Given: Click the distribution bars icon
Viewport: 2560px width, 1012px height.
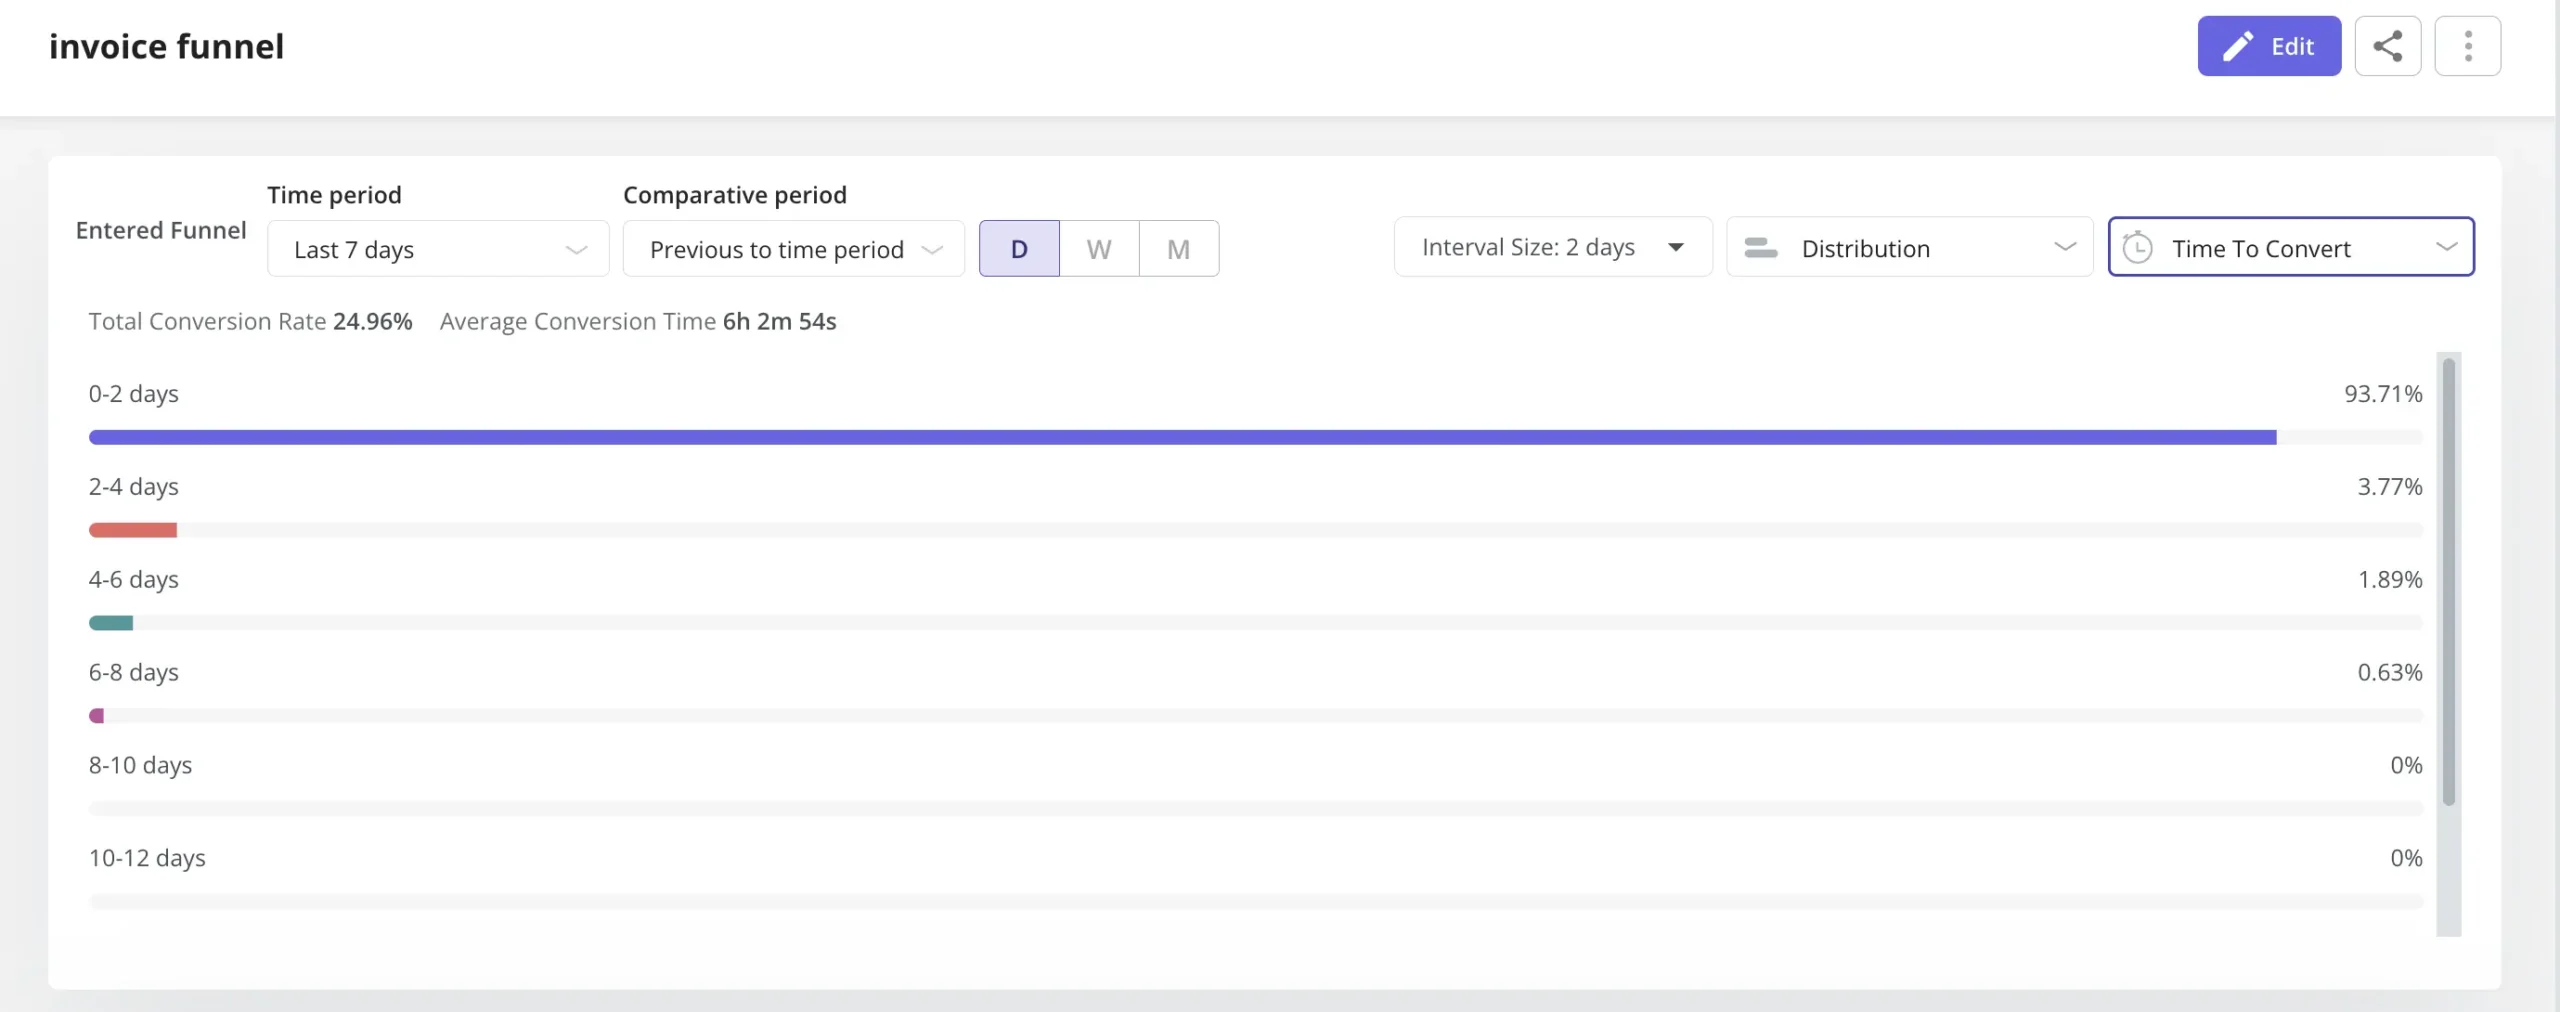Looking at the screenshot, I should (1761, 247).
